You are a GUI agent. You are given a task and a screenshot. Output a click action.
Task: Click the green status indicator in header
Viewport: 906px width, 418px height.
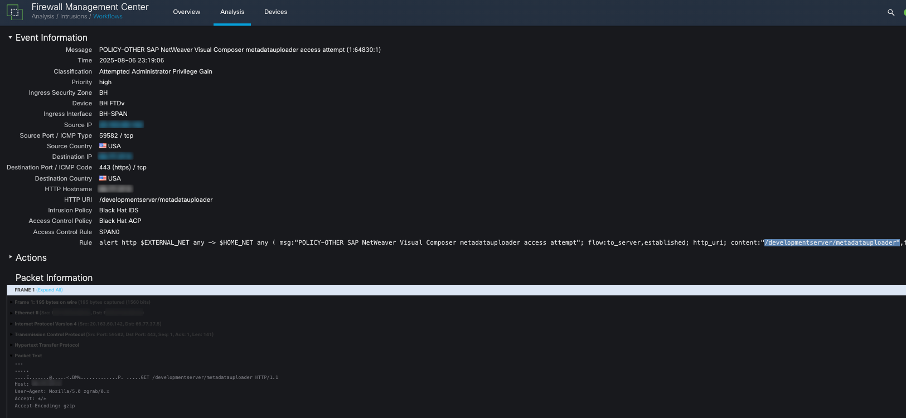pyautogui.click(x=903, y=12)
